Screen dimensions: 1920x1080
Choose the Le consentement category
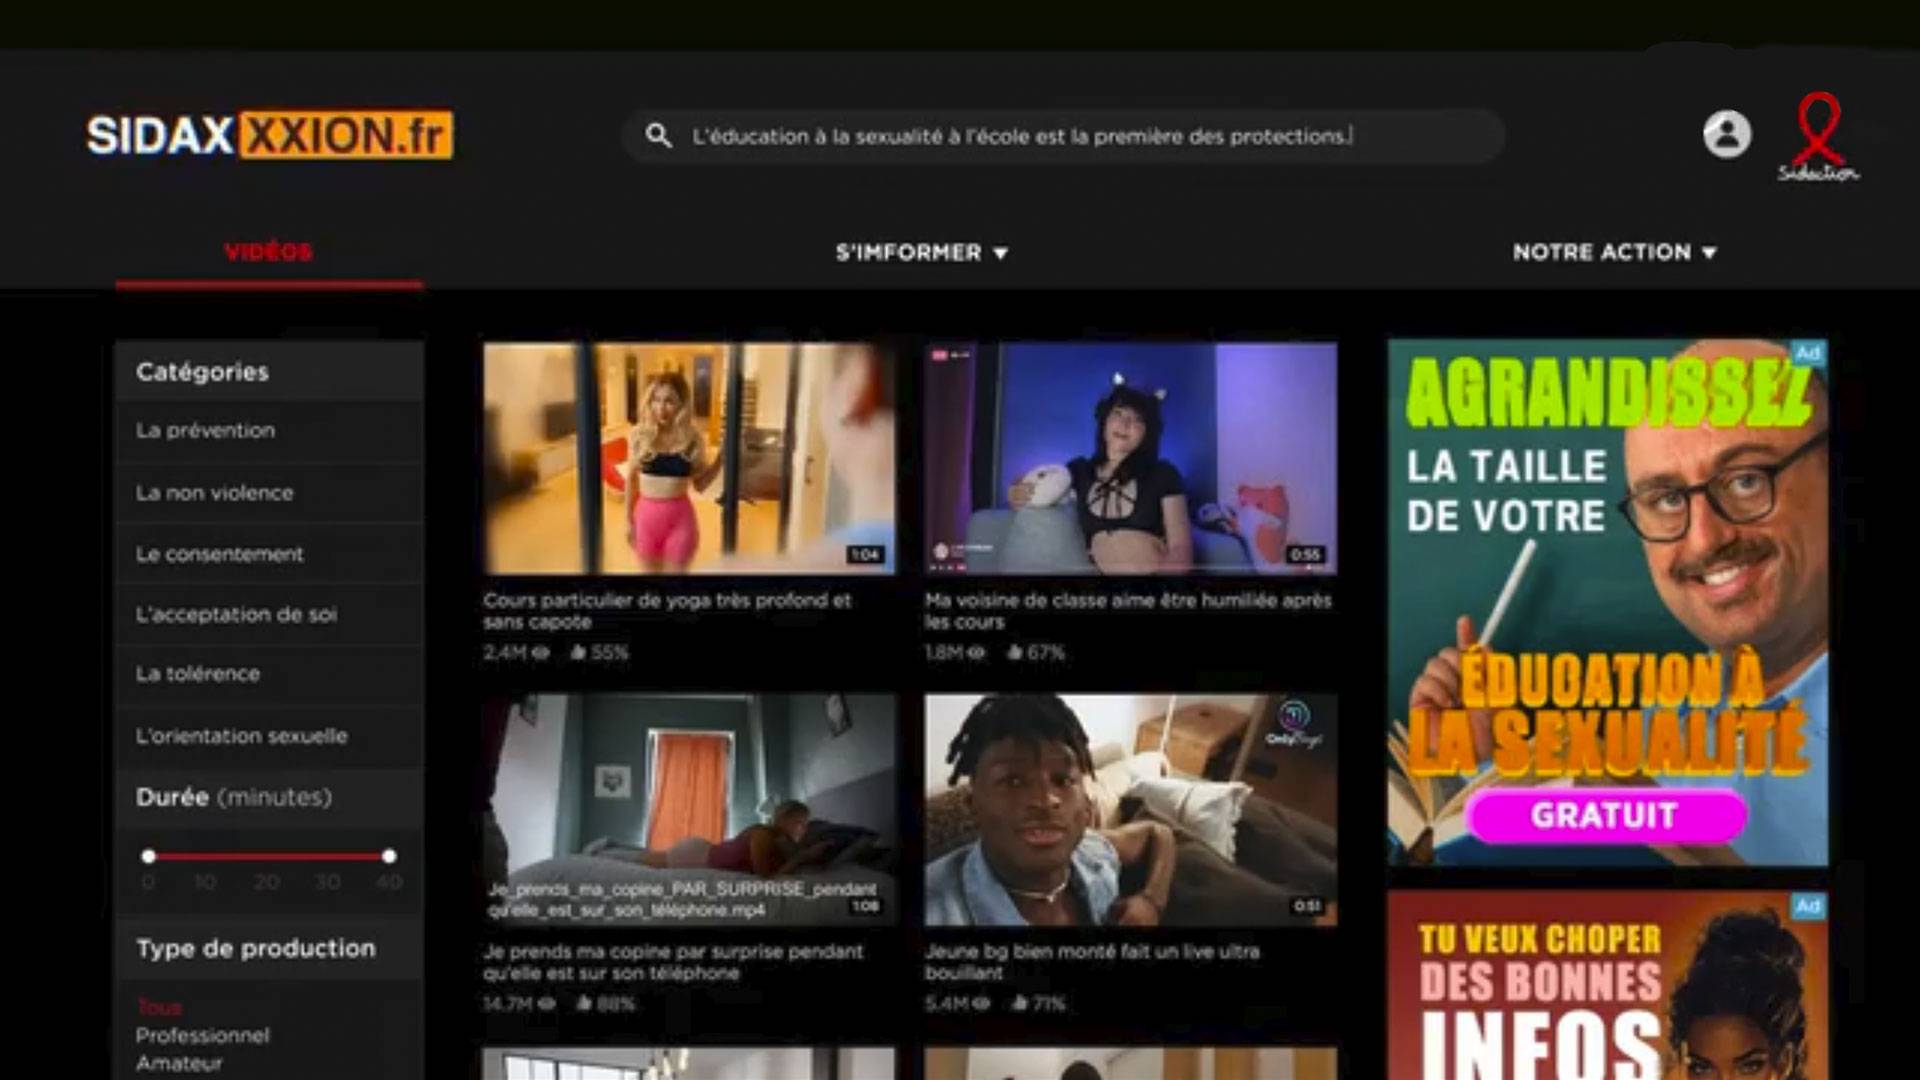click(220, 554)
